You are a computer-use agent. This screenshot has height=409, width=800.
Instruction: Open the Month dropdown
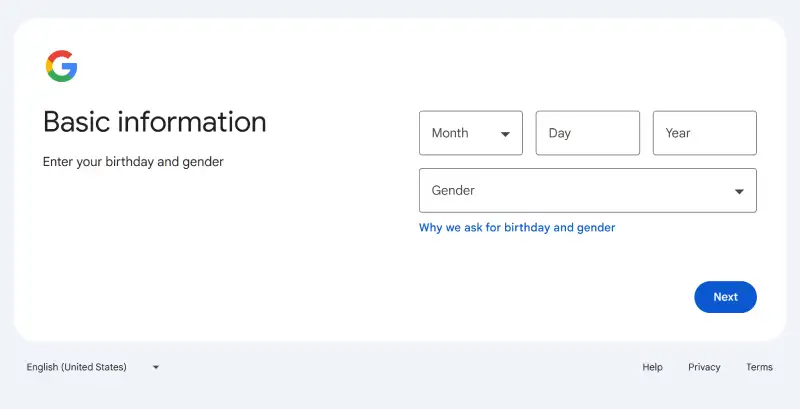tap(470, 133)
